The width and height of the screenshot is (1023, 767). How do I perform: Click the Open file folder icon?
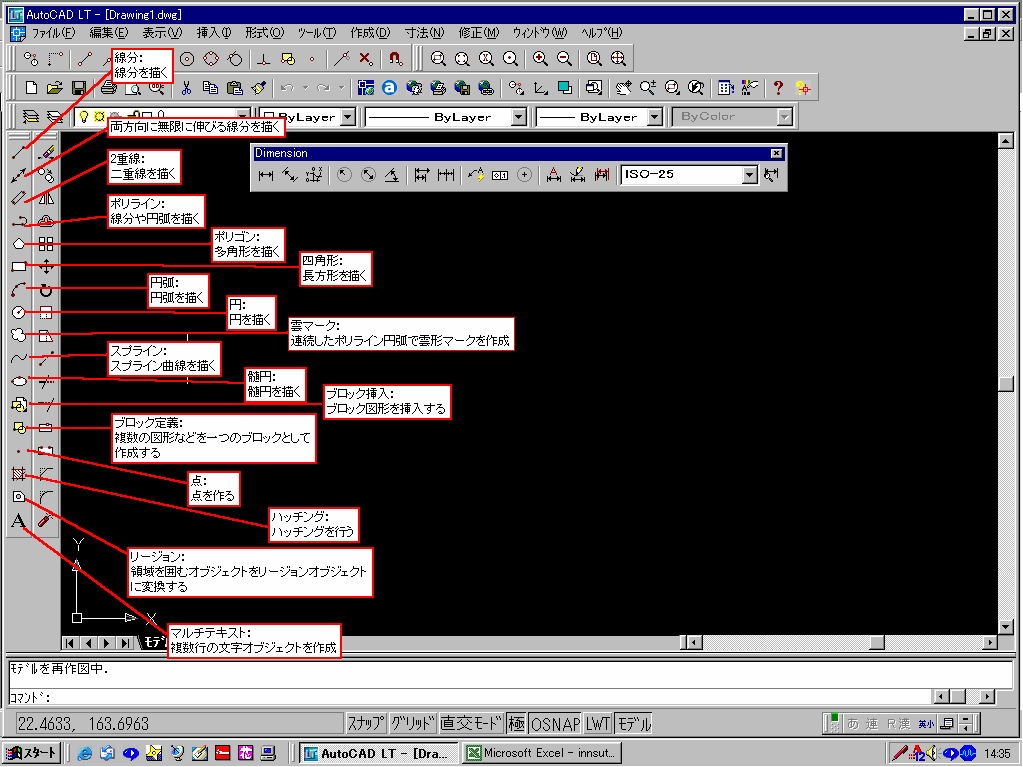click(x=55, y=87)
